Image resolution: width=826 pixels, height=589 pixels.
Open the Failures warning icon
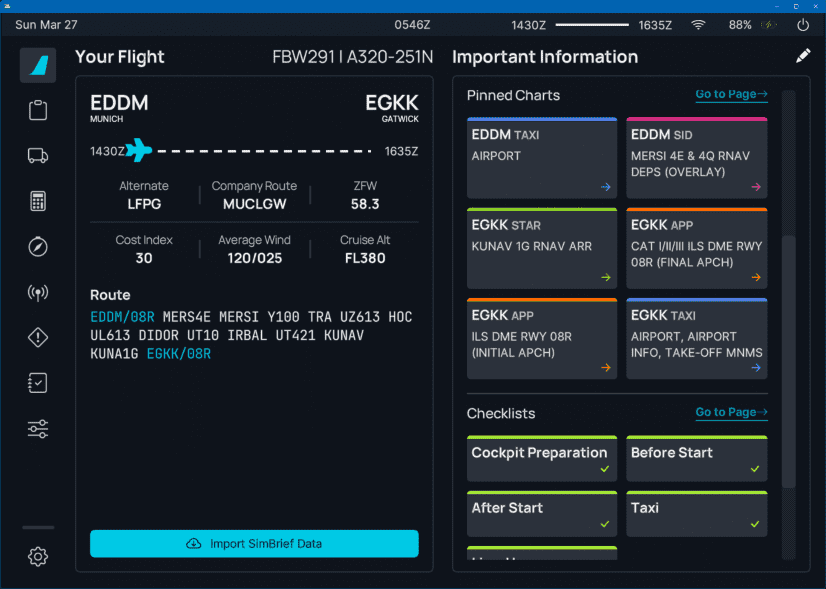(x=38, y=338)
